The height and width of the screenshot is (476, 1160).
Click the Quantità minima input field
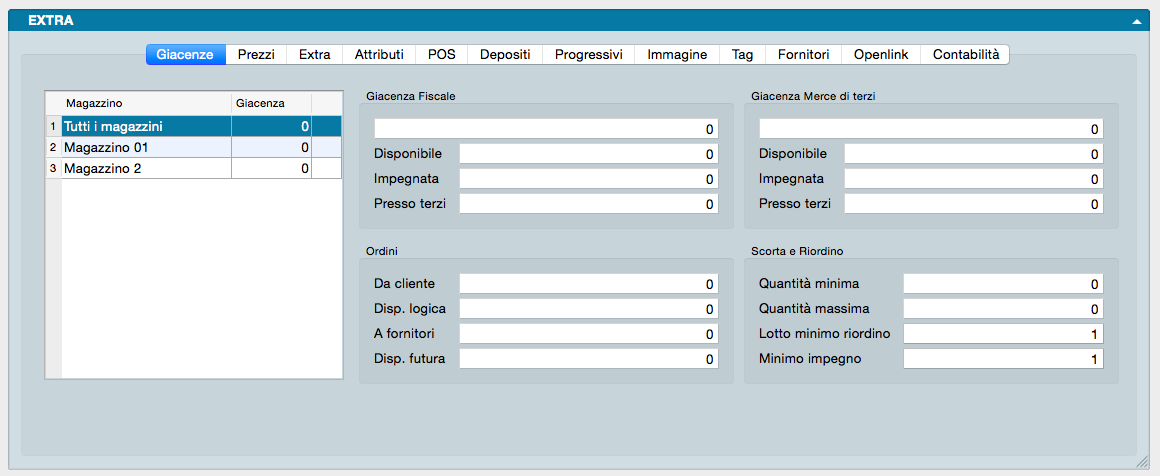pos(1002,284)
